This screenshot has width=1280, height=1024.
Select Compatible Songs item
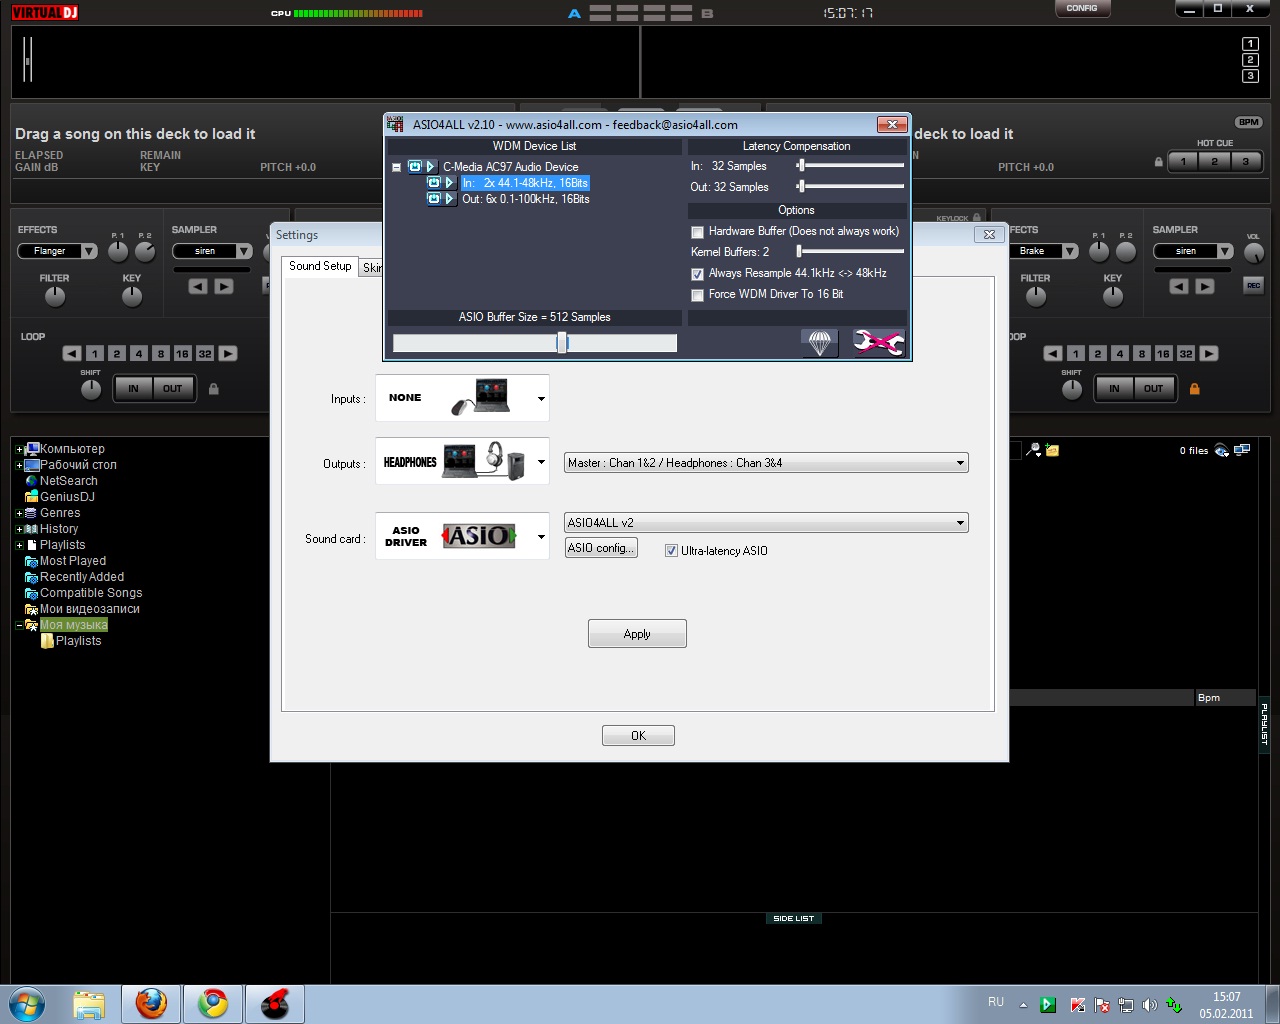pos(91,593)
